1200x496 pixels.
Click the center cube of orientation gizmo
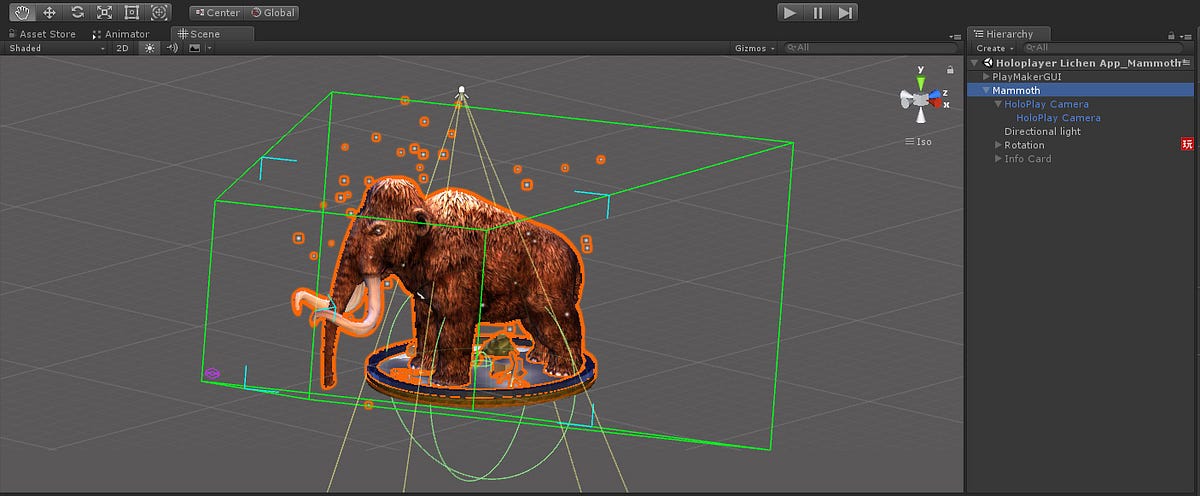pyautogui.click(x=921, y=98)
